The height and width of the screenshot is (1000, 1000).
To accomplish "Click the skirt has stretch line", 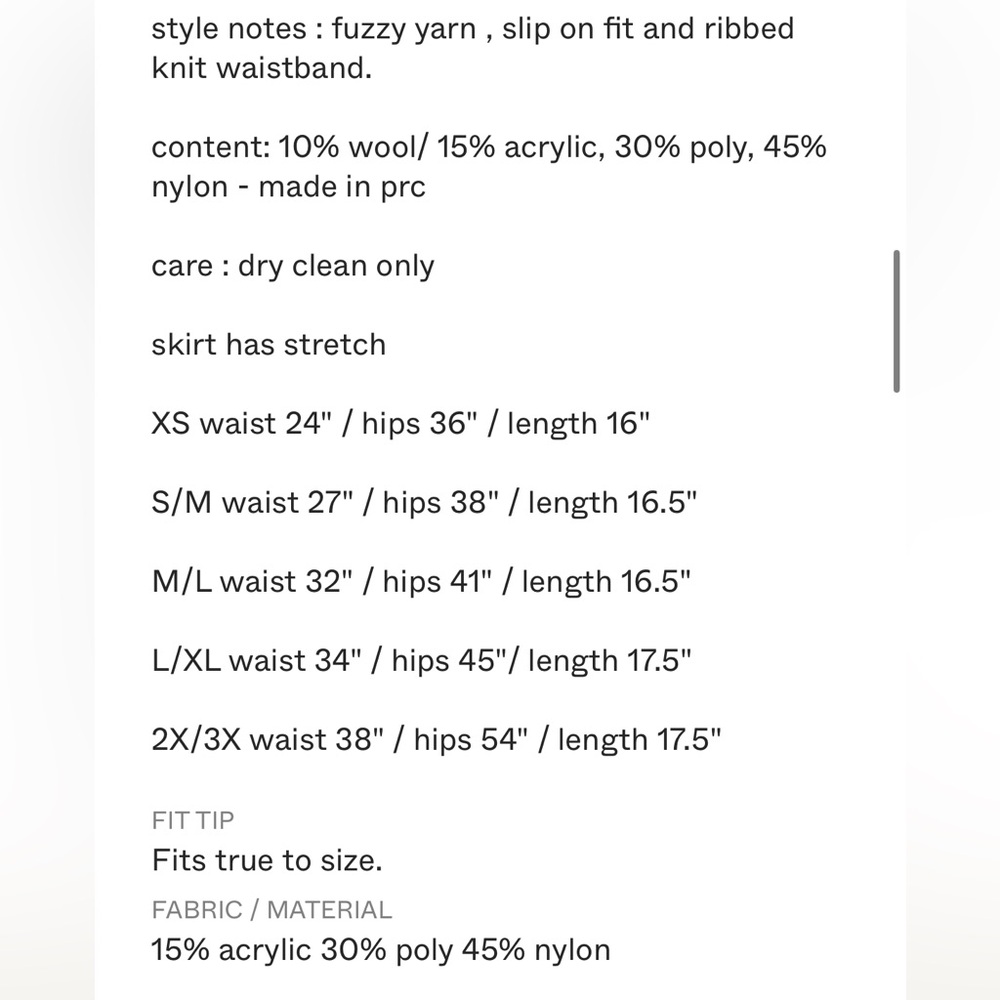I will coord(268,345).
